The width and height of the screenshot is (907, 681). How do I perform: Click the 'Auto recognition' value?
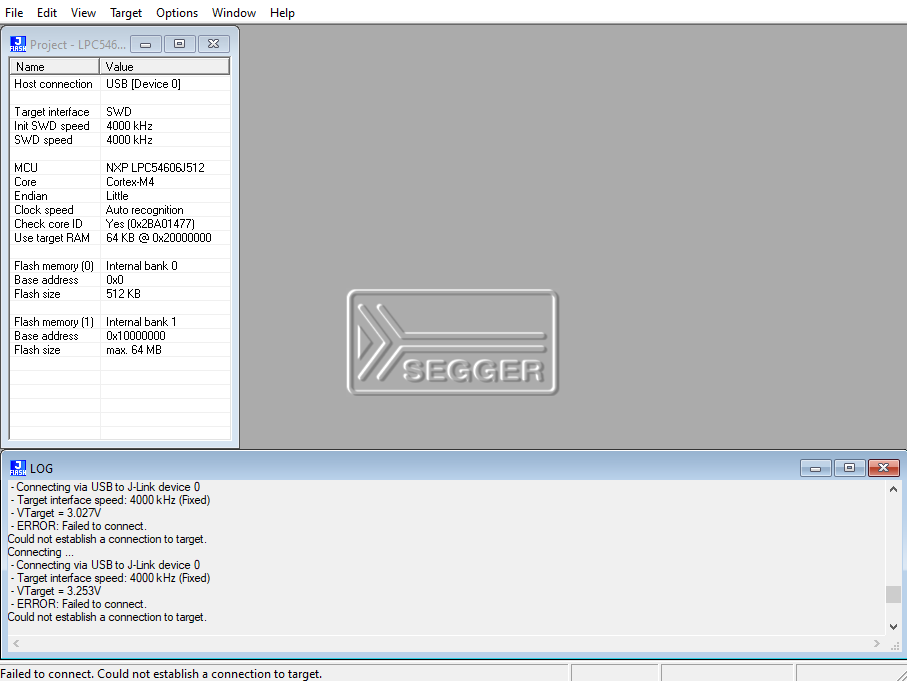click(145, 209)
